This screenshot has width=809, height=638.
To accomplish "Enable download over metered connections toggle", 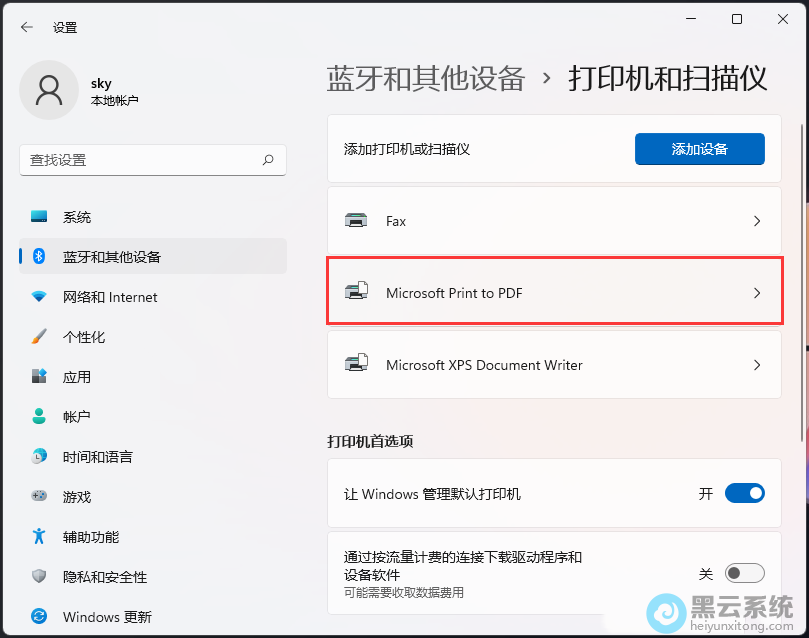I will 744,573.
